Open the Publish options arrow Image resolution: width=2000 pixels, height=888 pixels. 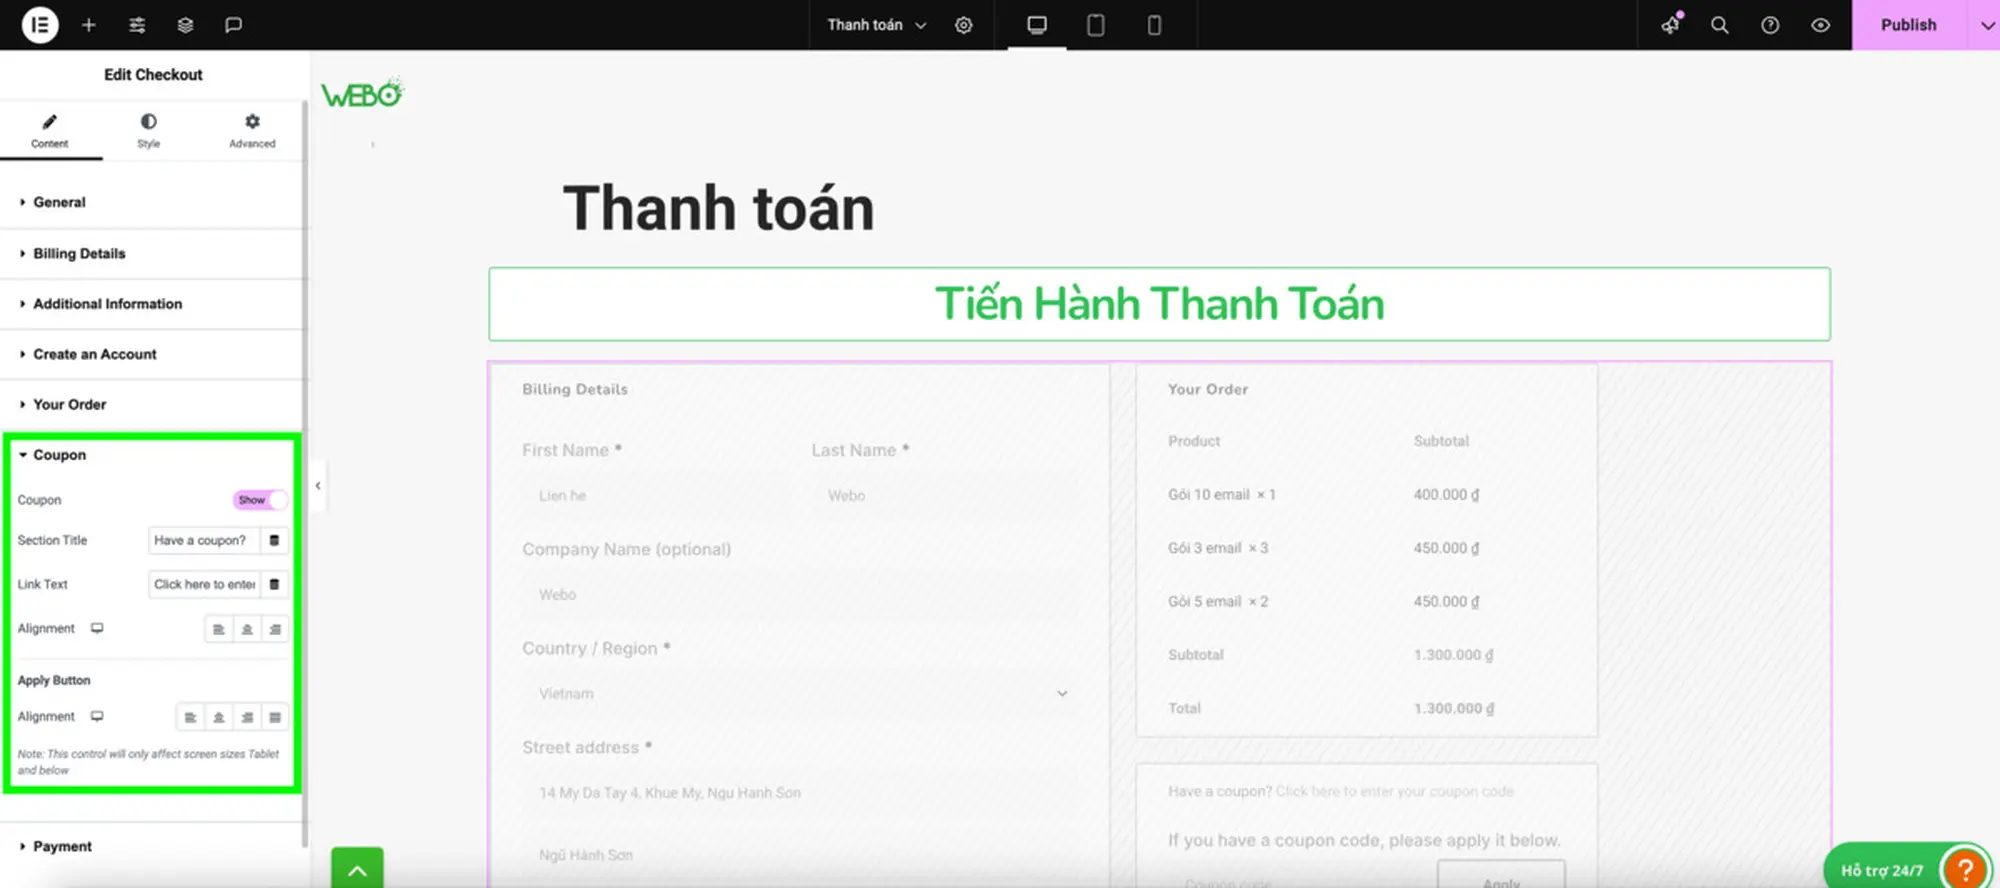(1986, 25)
